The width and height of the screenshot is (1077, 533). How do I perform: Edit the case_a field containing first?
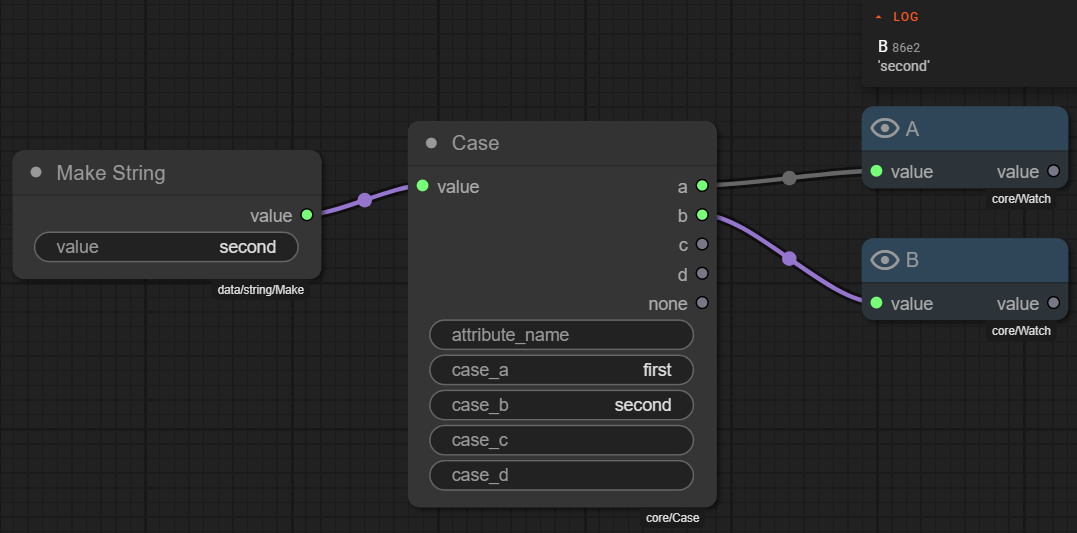pos(561,370)
